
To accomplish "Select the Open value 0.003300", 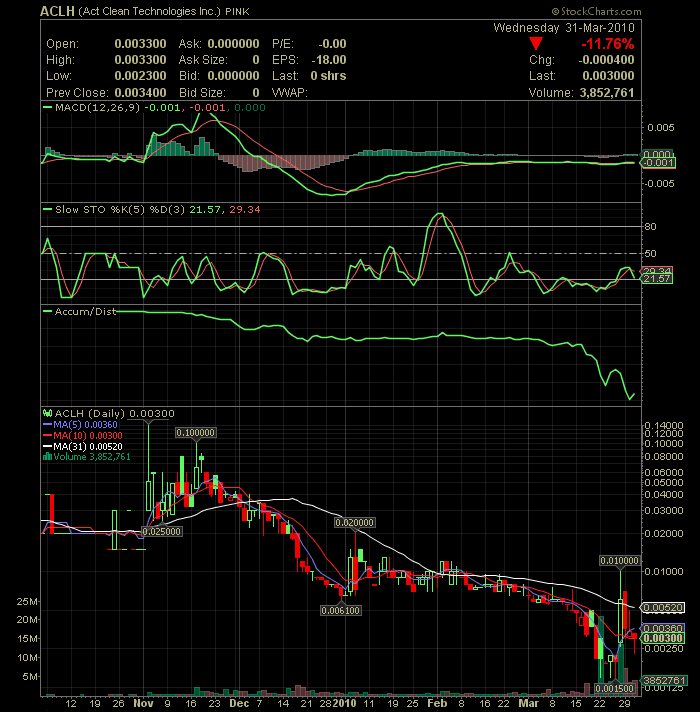I will tap(140, 44).
